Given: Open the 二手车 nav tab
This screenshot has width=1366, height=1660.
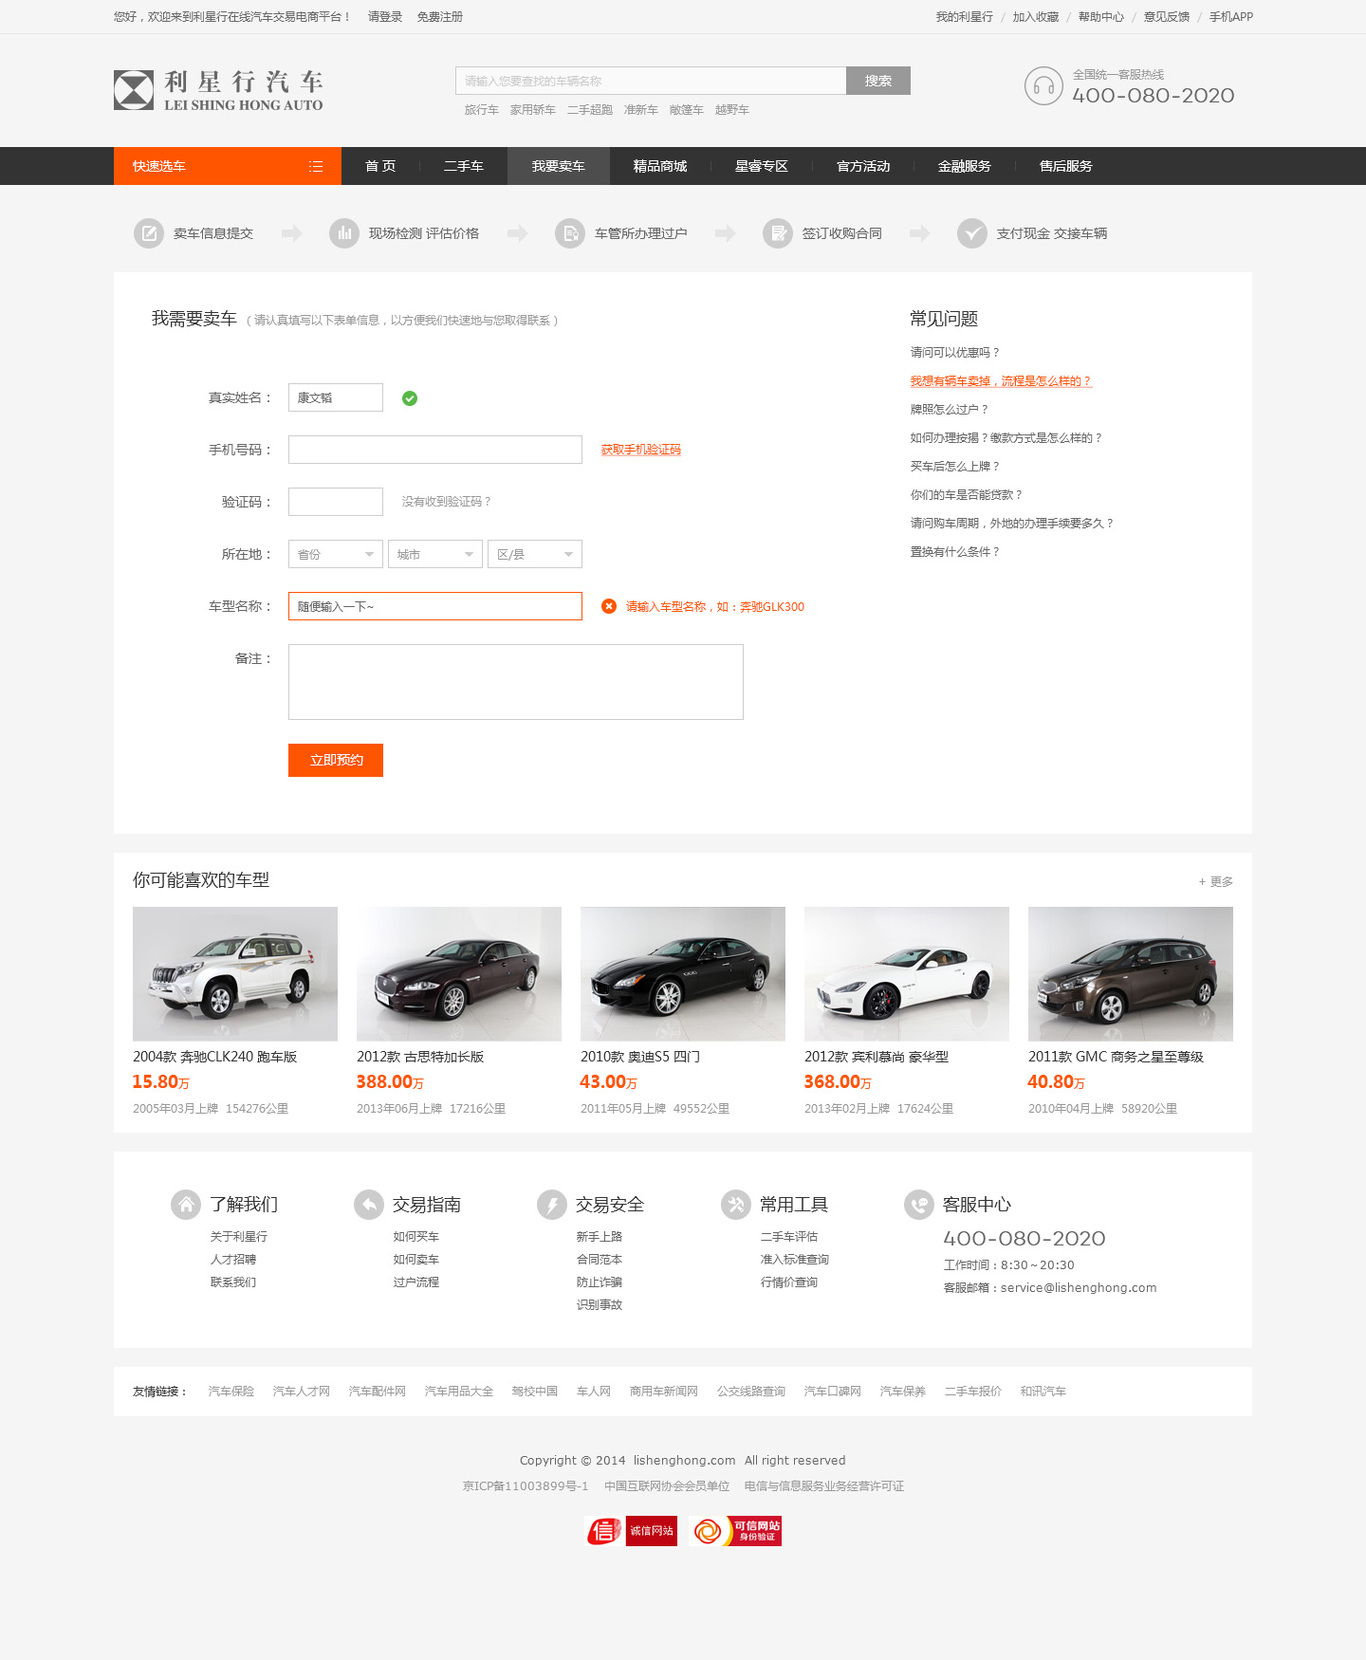Looking at the screenshot, I should point(463,166).
